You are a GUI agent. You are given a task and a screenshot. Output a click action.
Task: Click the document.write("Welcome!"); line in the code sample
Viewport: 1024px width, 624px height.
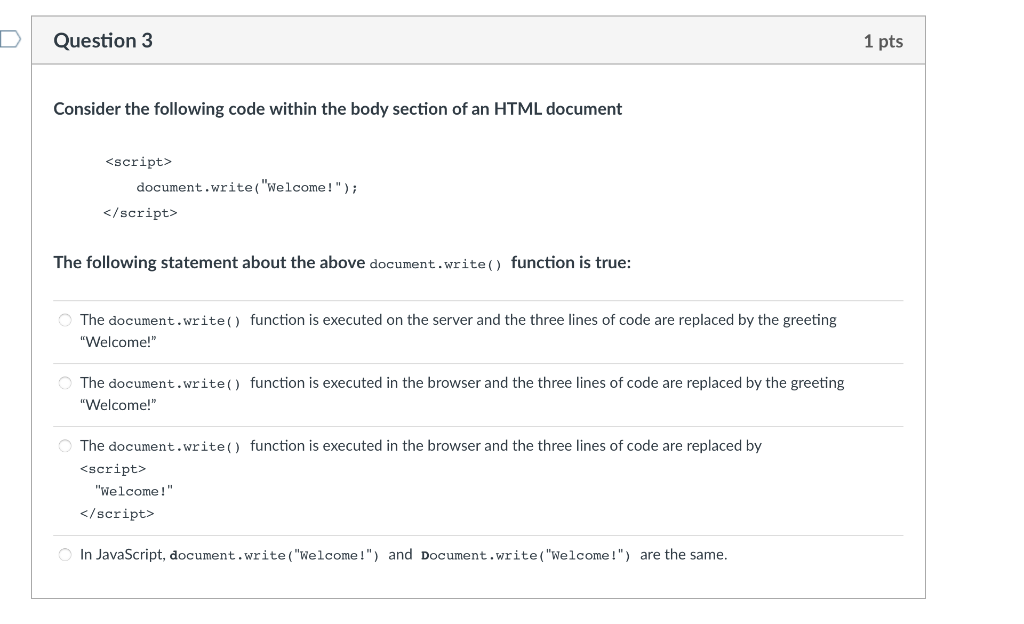(x=247, y=187)
